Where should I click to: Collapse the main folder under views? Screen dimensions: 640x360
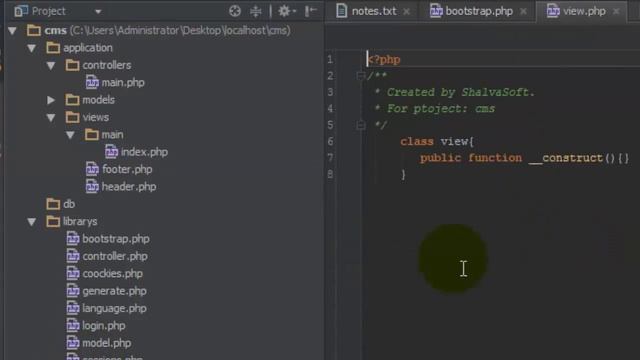pos(70,135)
